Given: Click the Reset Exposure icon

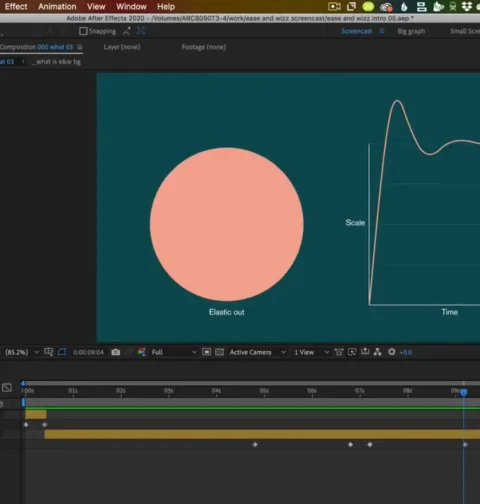Looking at the screenshot, I should [392, 352].
